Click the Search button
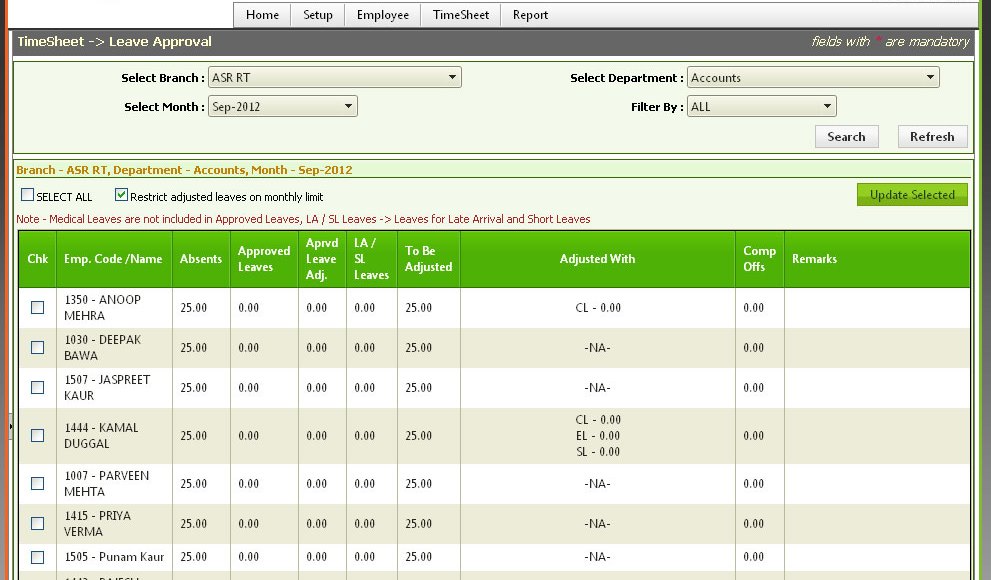This screenshot has height=580, width=991. (x=846, y=137)
